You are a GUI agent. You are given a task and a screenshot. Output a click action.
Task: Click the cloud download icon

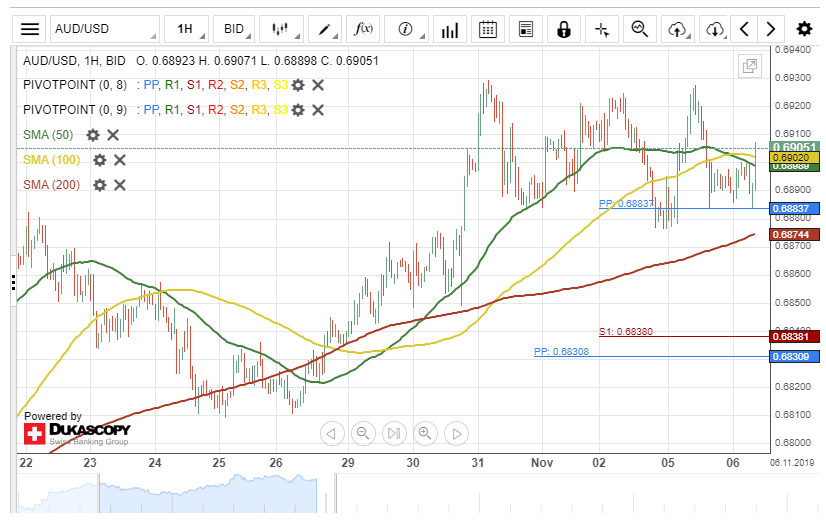(714, 29)
